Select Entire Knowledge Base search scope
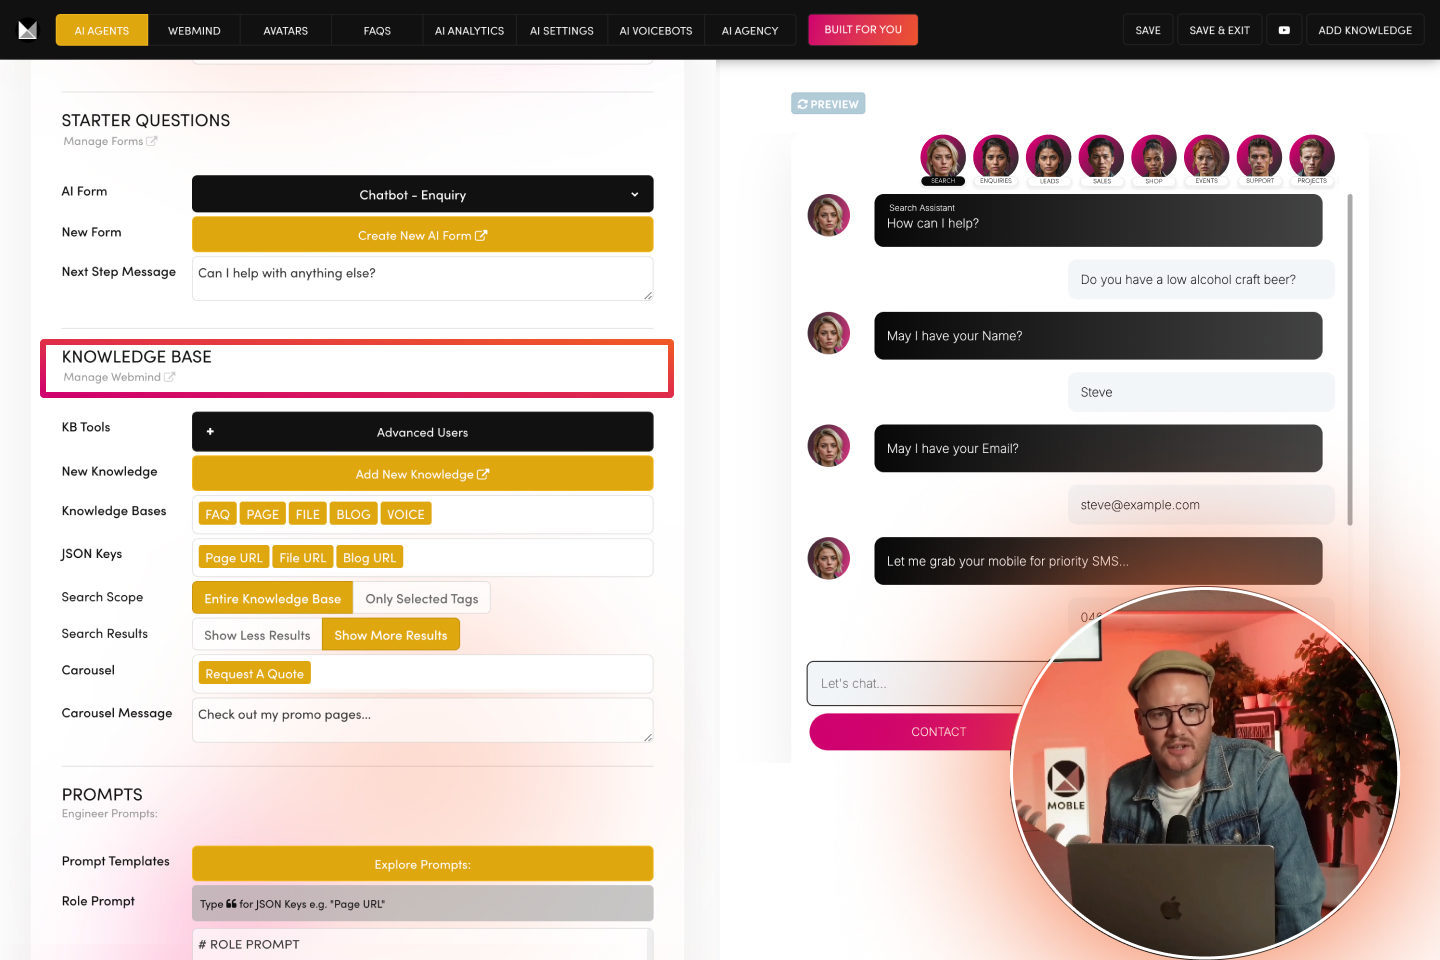The image size is (1440, 960). click(x=272, y=598)
